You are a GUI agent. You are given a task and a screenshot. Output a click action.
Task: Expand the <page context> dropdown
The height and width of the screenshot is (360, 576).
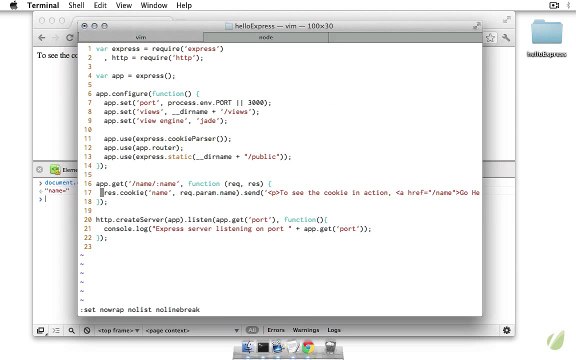coord(192,331)
